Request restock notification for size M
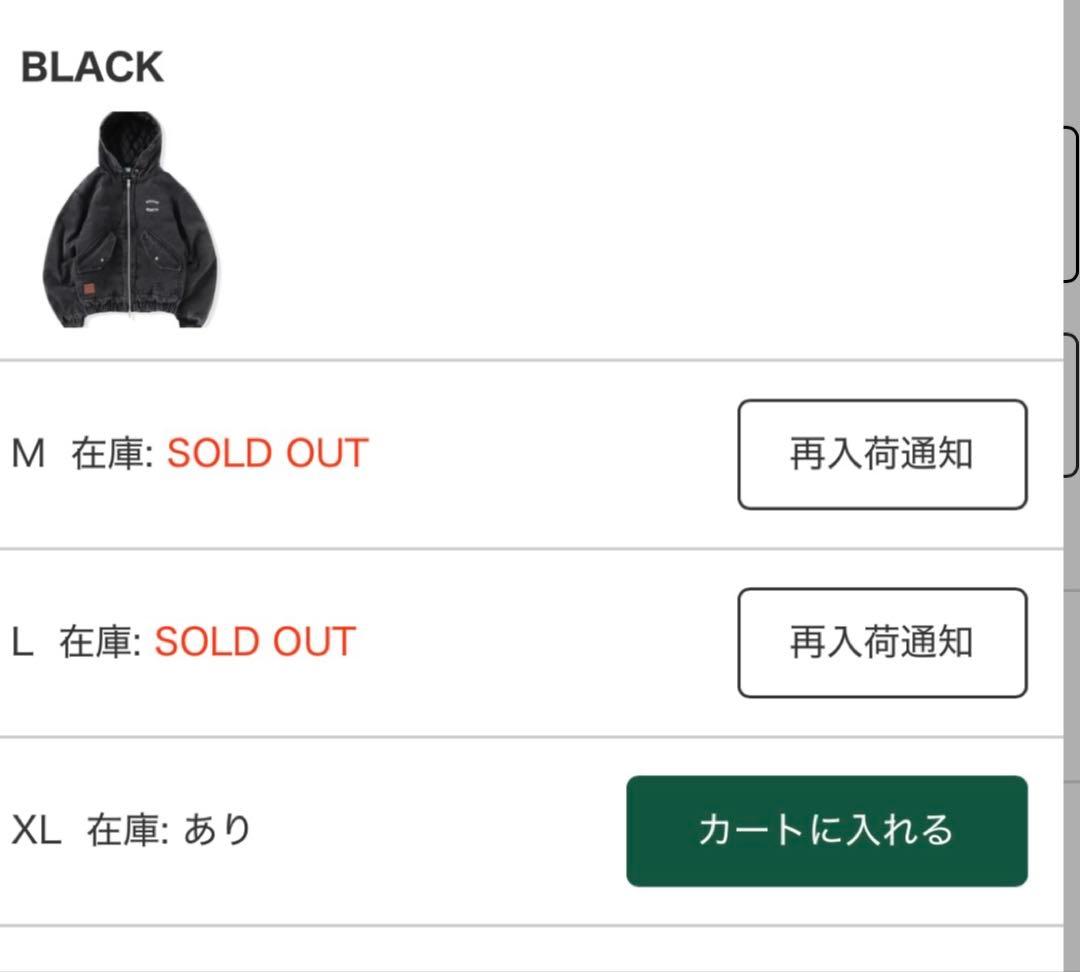1080x972 pixels. tap(882, 454)
